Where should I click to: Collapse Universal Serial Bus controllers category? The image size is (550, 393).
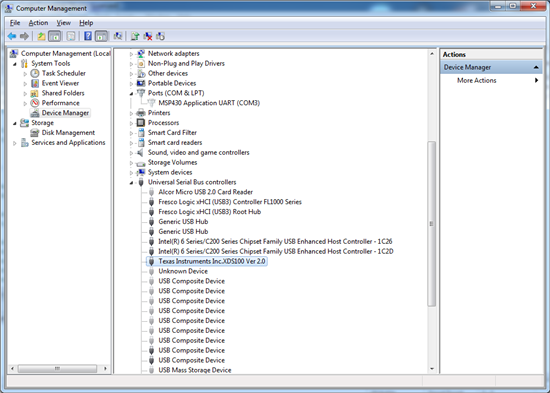tap(131, 182)
